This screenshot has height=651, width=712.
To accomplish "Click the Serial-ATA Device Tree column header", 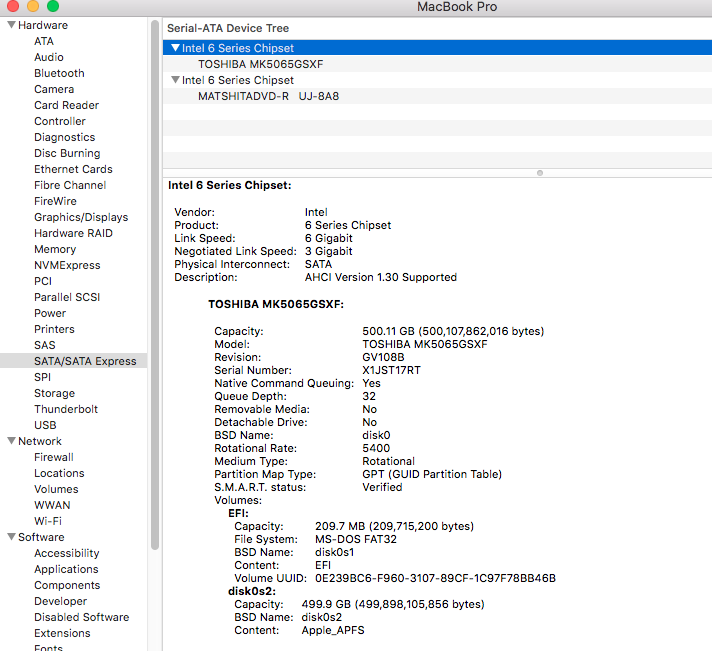I will pos(228,28).
